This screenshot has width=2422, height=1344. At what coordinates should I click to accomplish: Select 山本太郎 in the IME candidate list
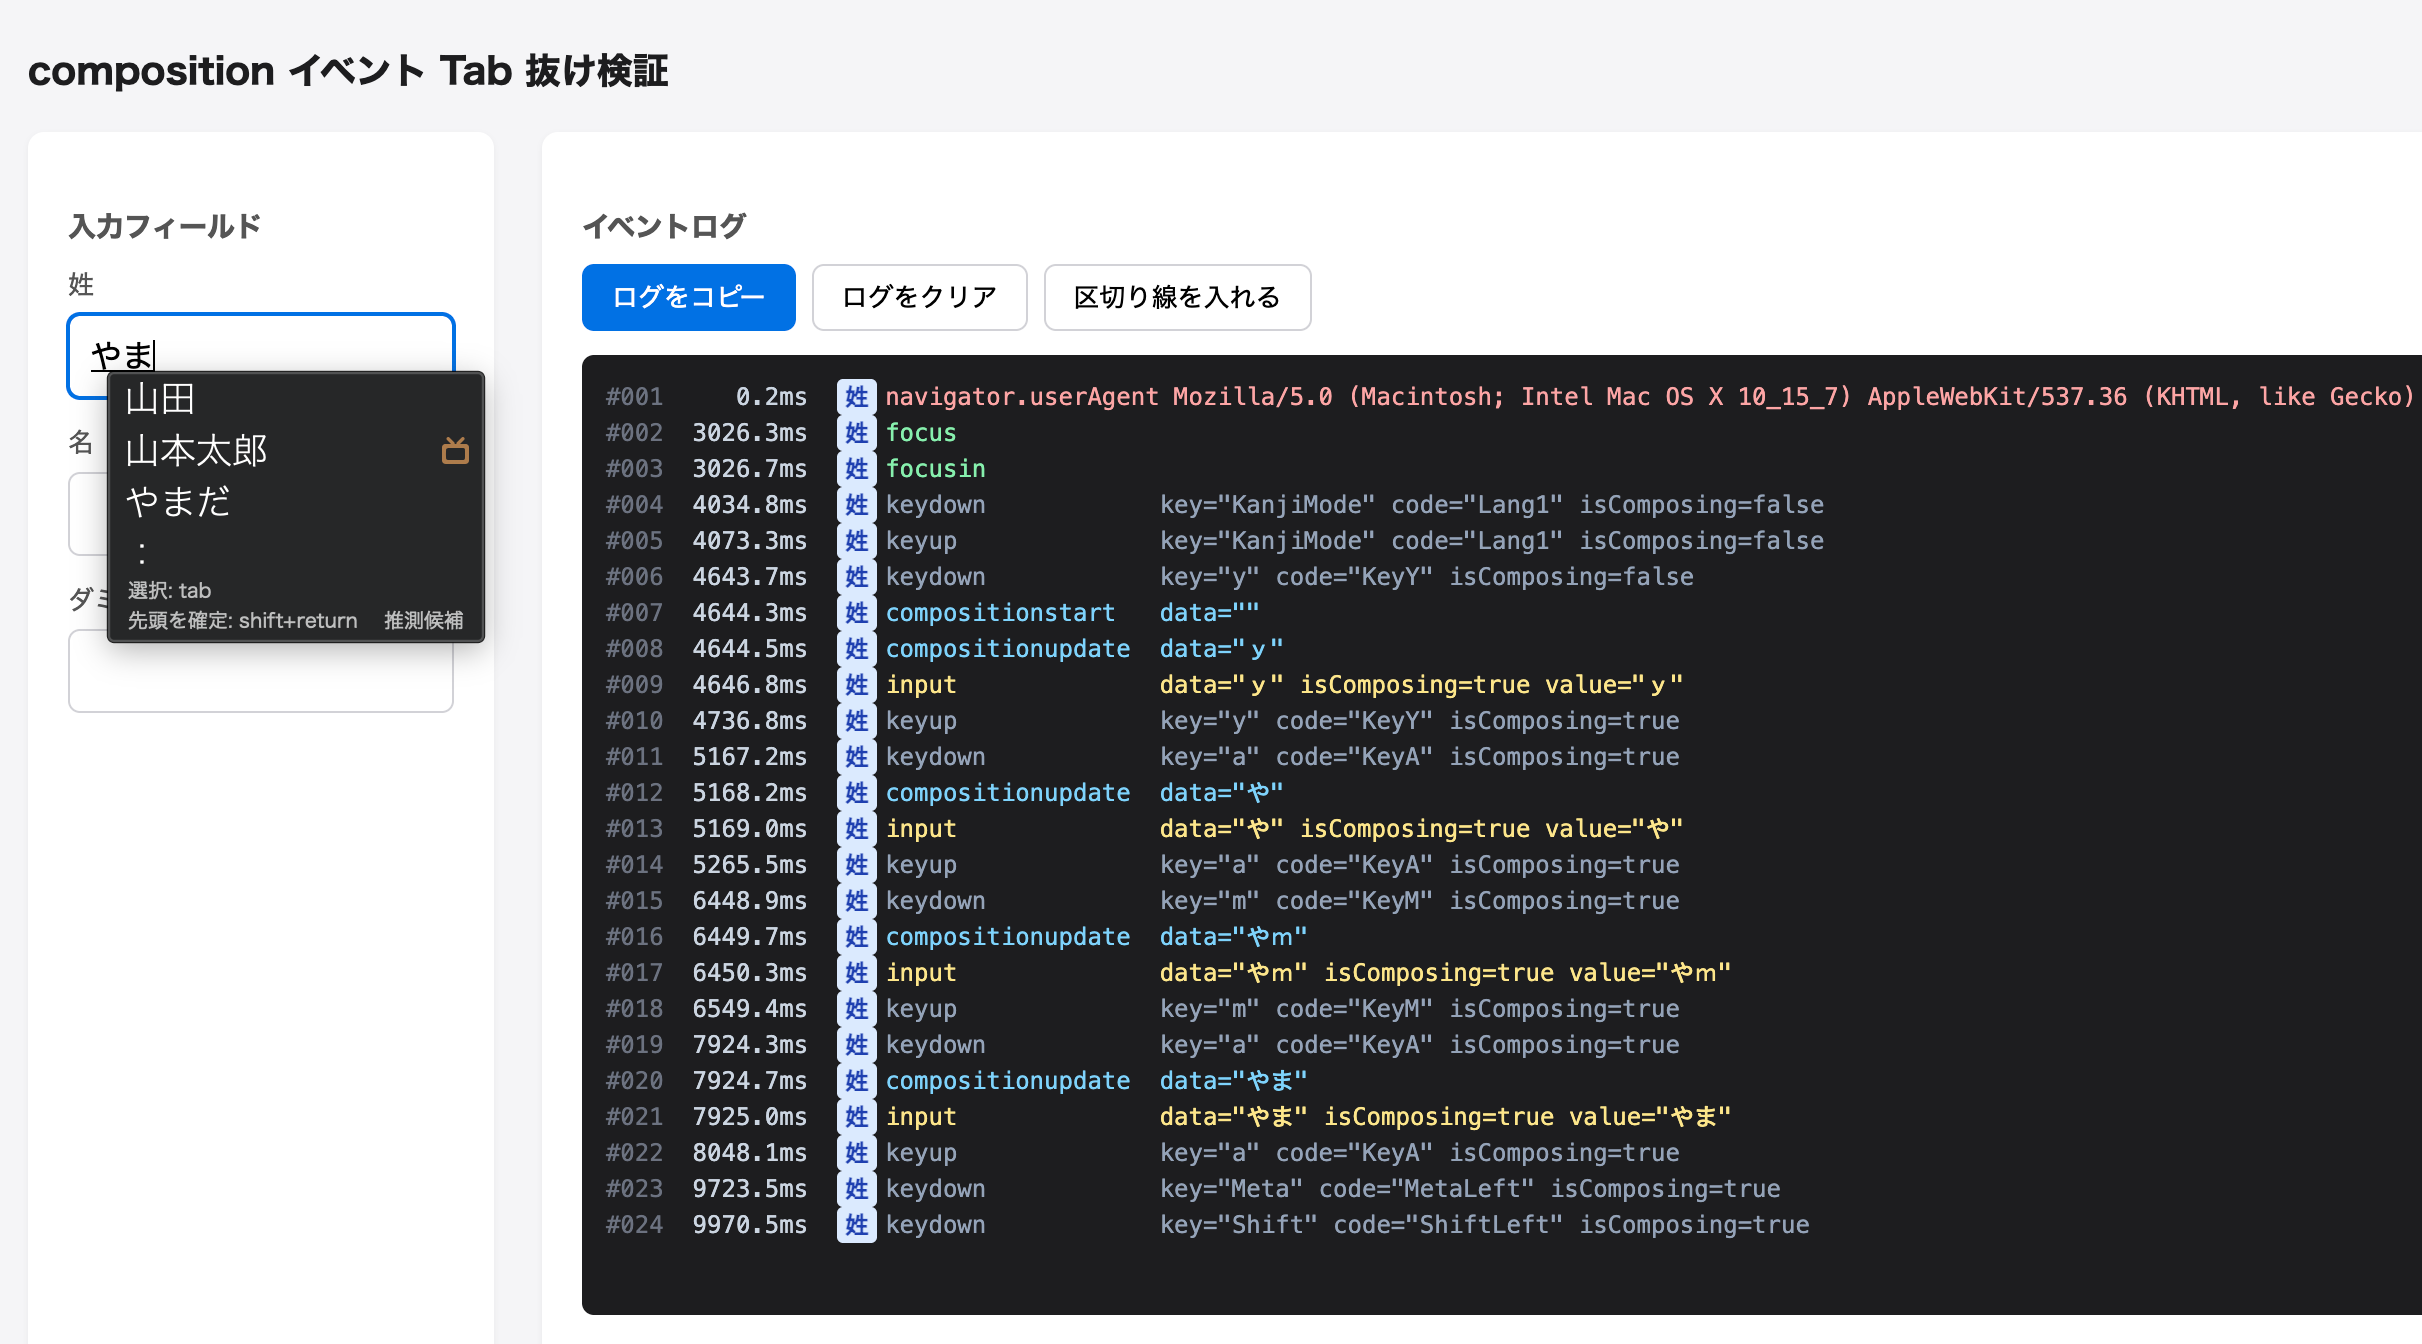click(197, 451)
